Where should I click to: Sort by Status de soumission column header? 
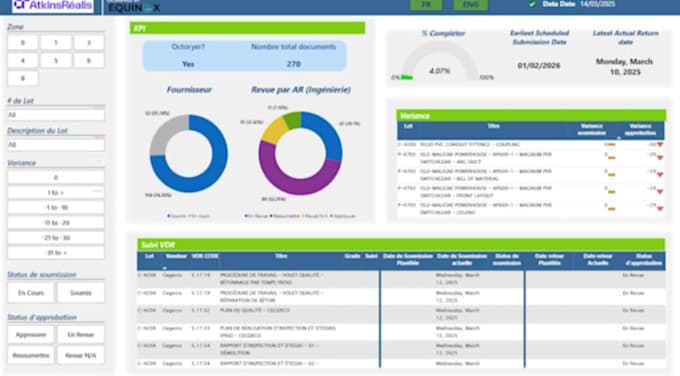(507, 260)
